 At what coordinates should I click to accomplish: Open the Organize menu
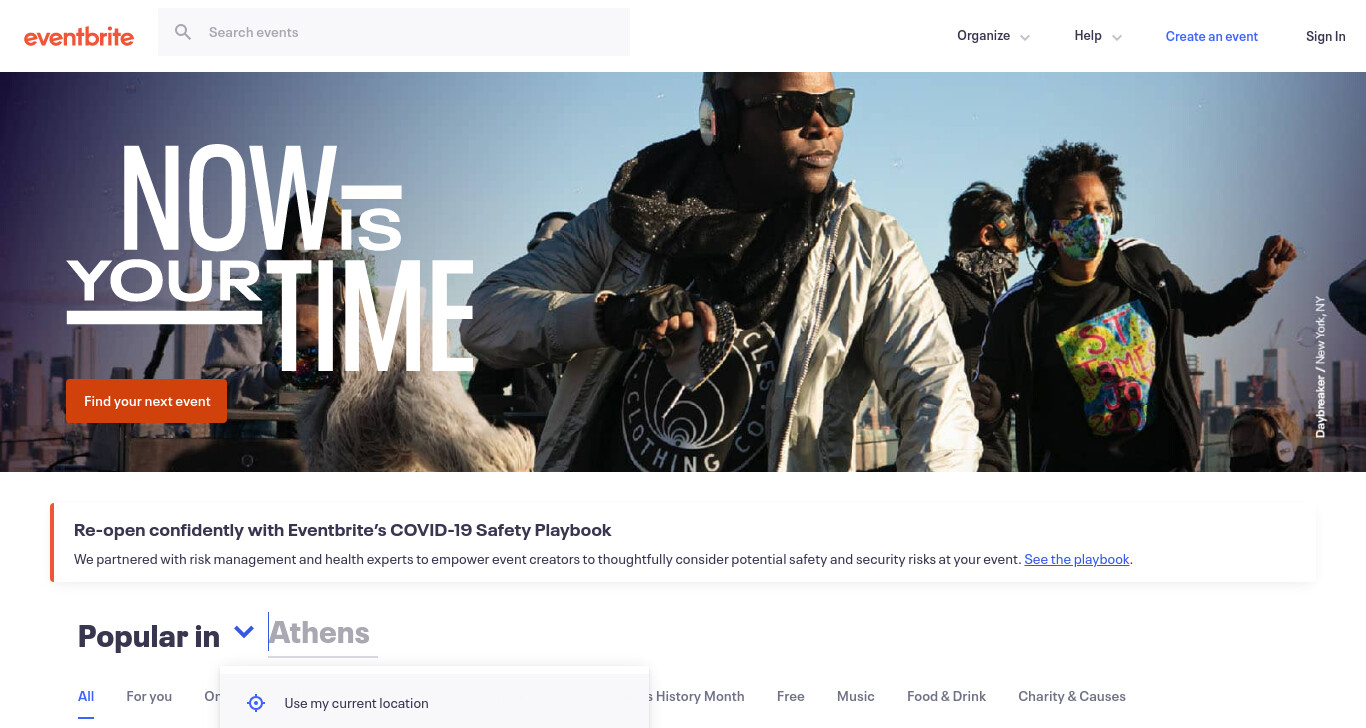(x=984, y=36)
